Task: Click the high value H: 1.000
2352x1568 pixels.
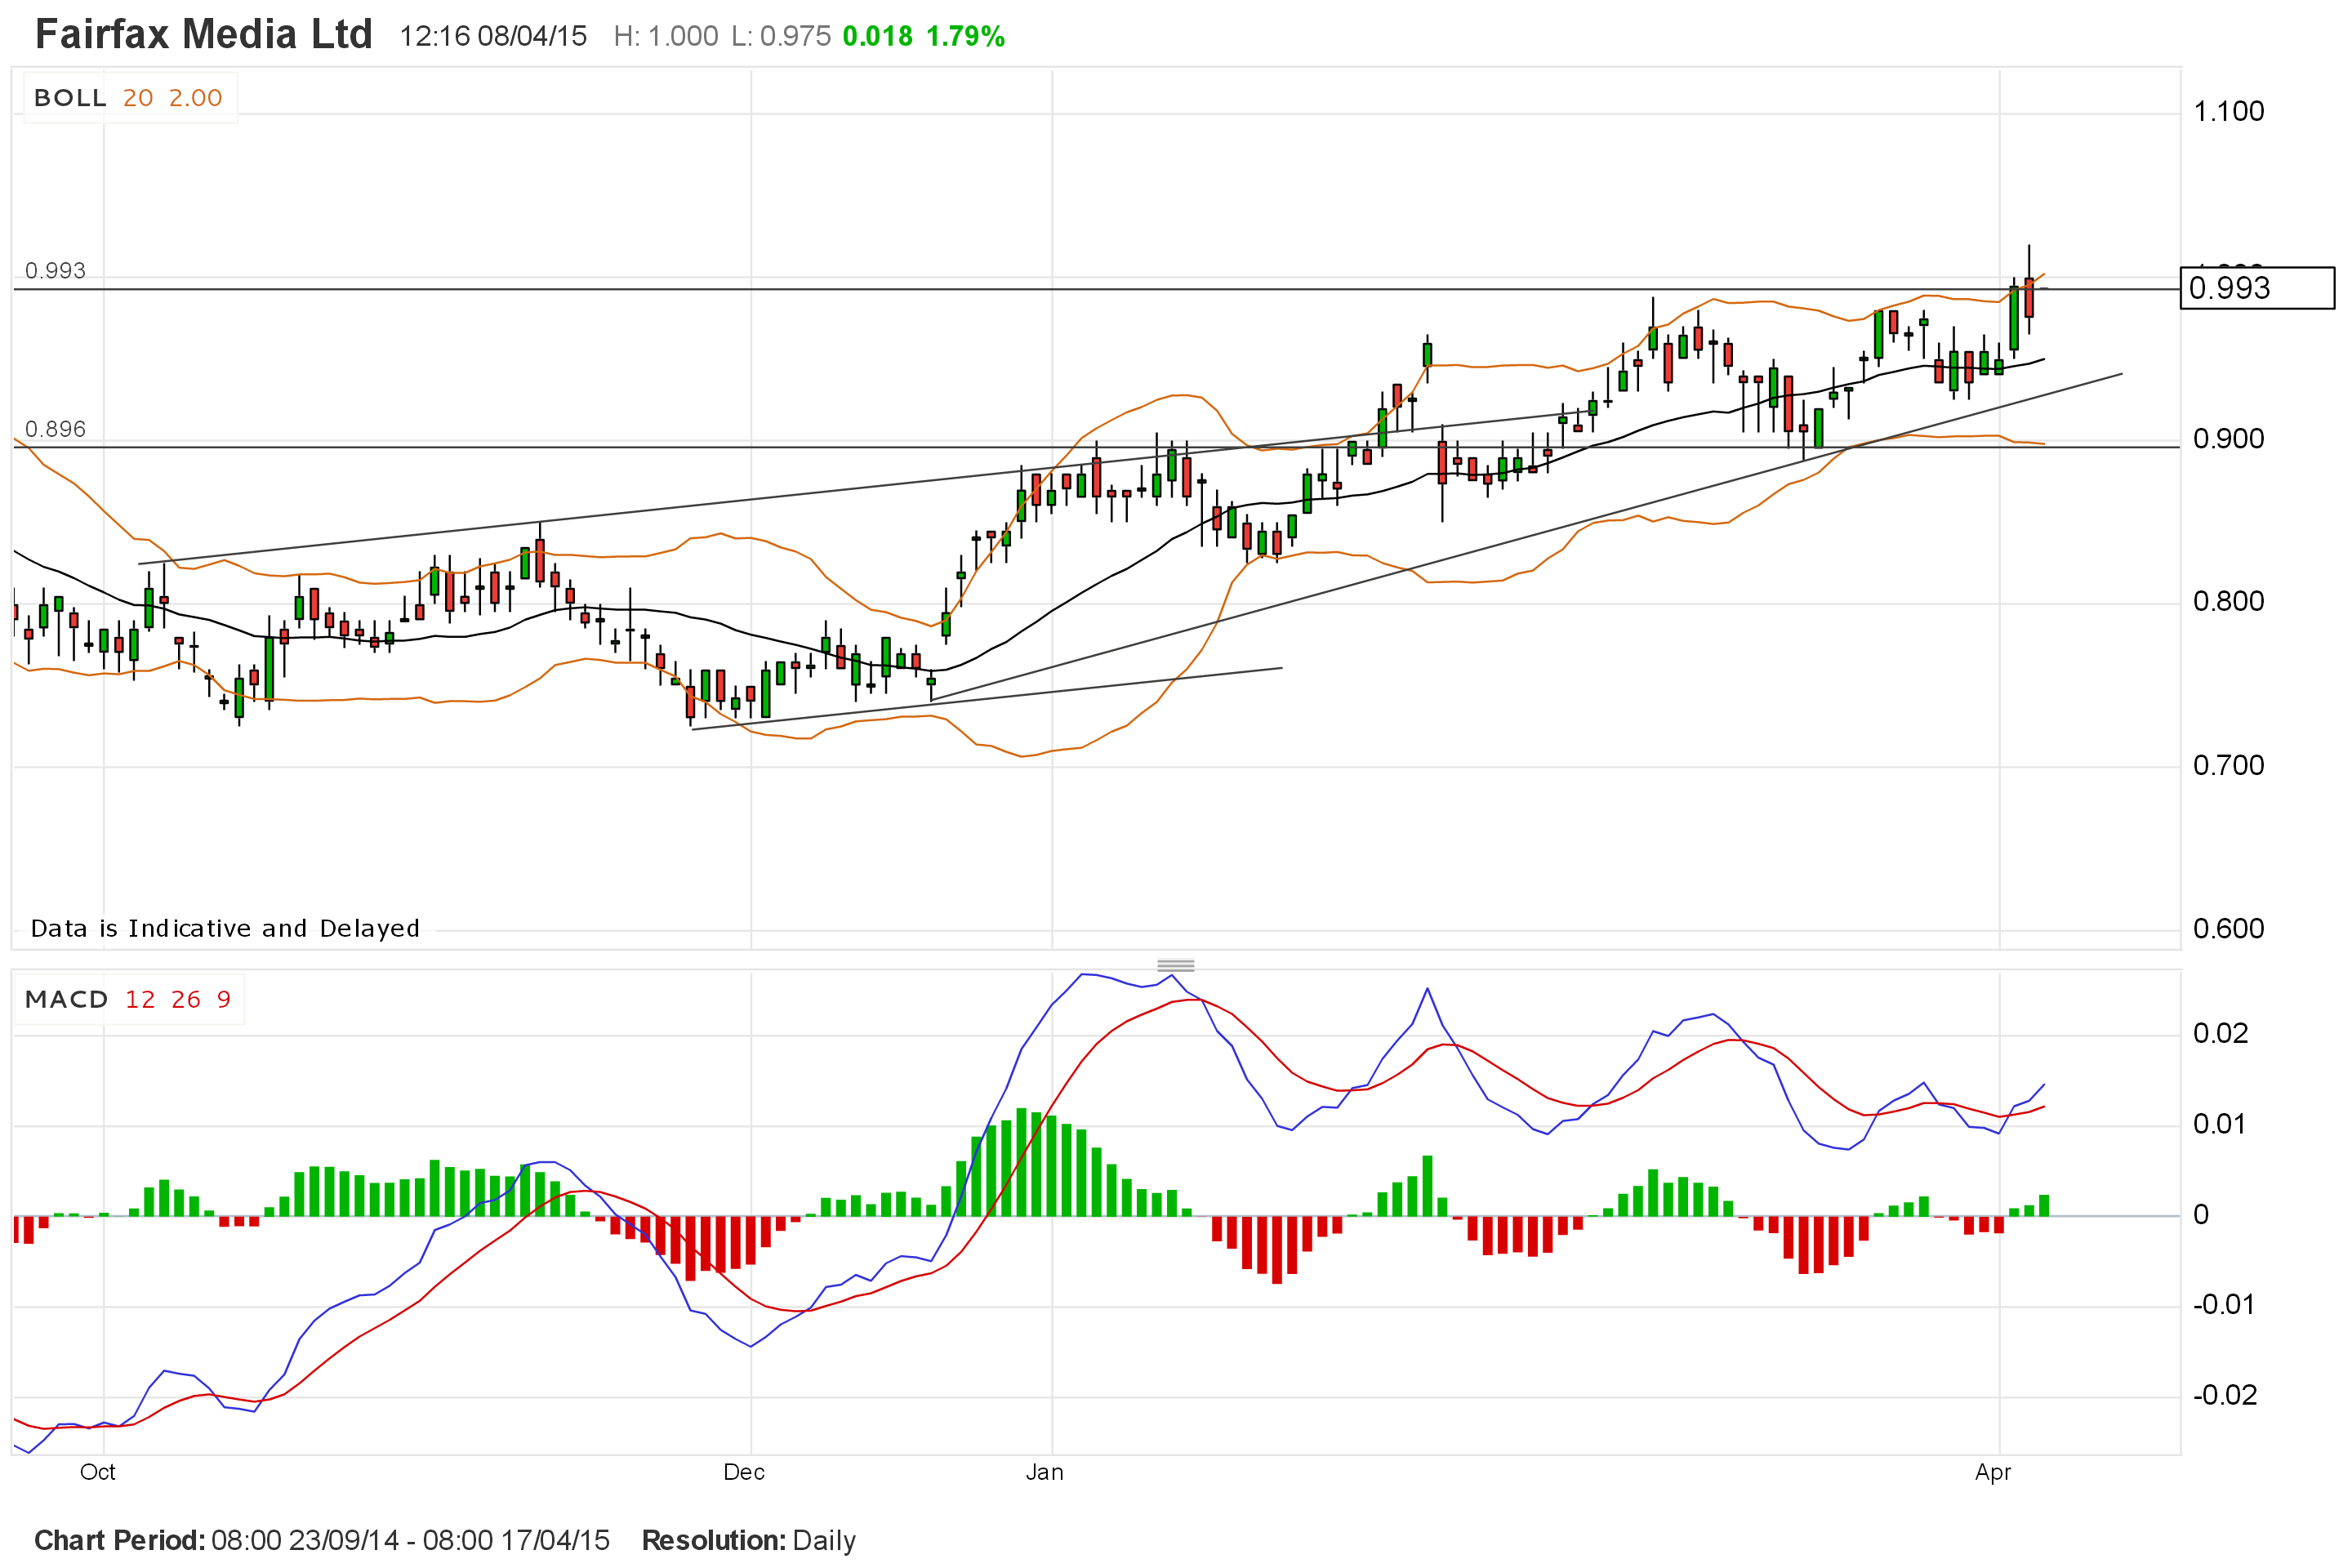Action: coord(666,37)
